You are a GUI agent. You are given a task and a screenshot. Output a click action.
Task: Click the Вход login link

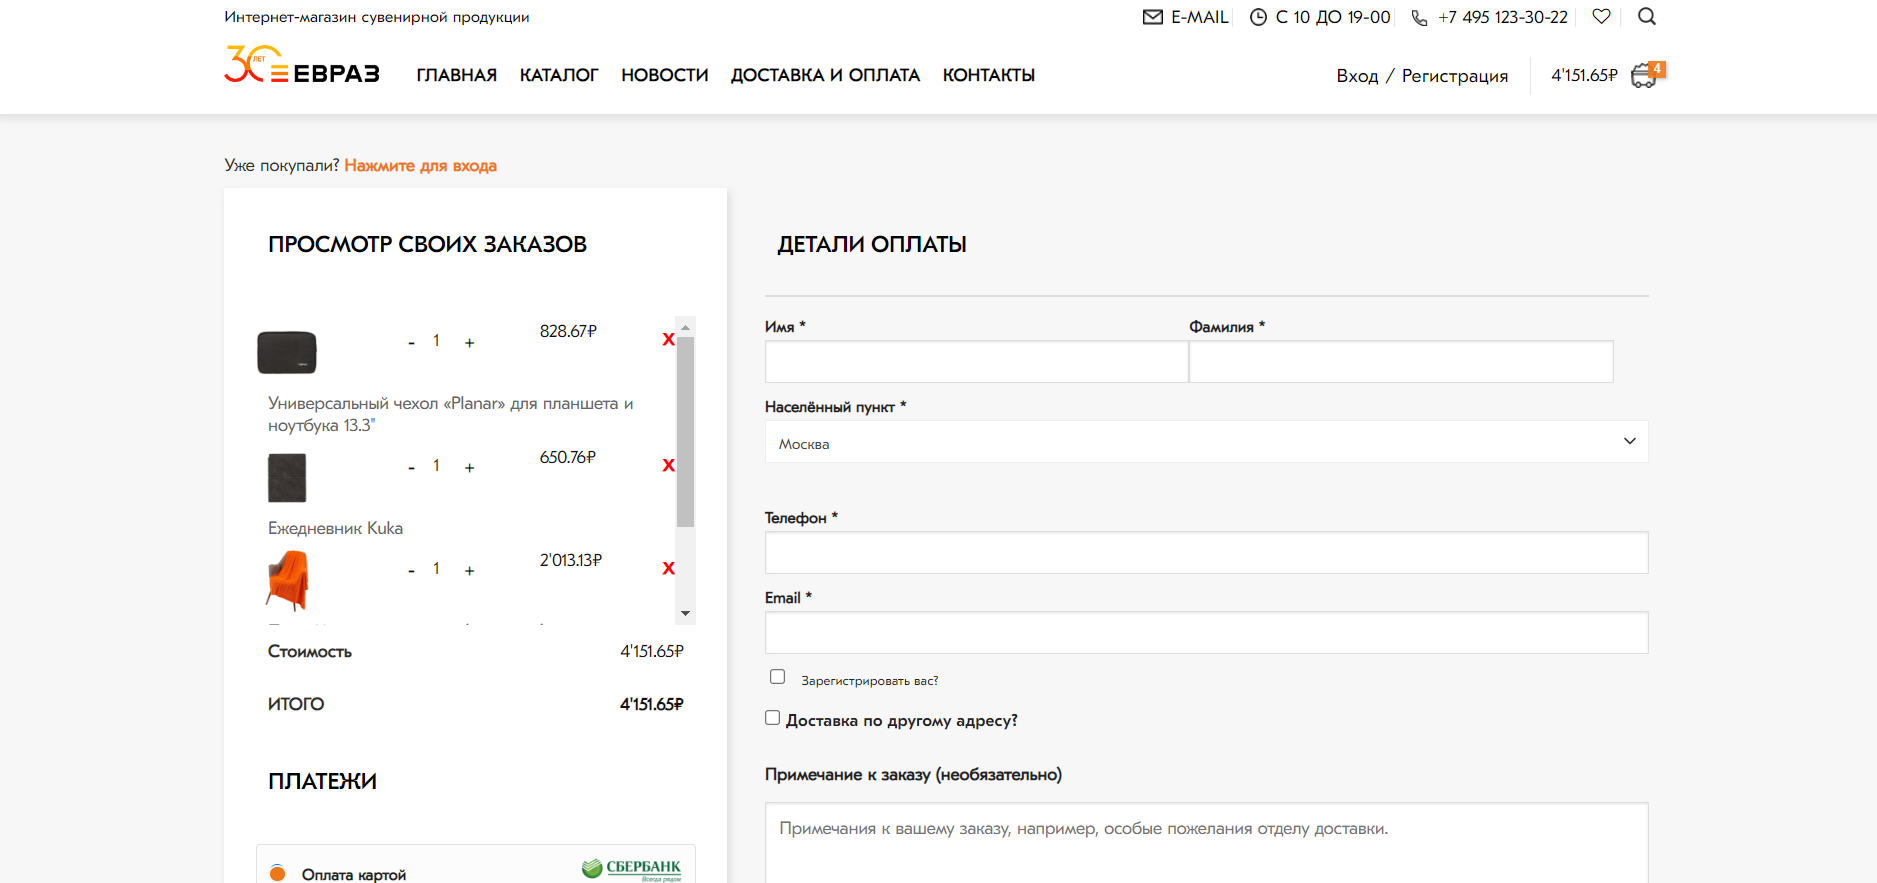1357,76
